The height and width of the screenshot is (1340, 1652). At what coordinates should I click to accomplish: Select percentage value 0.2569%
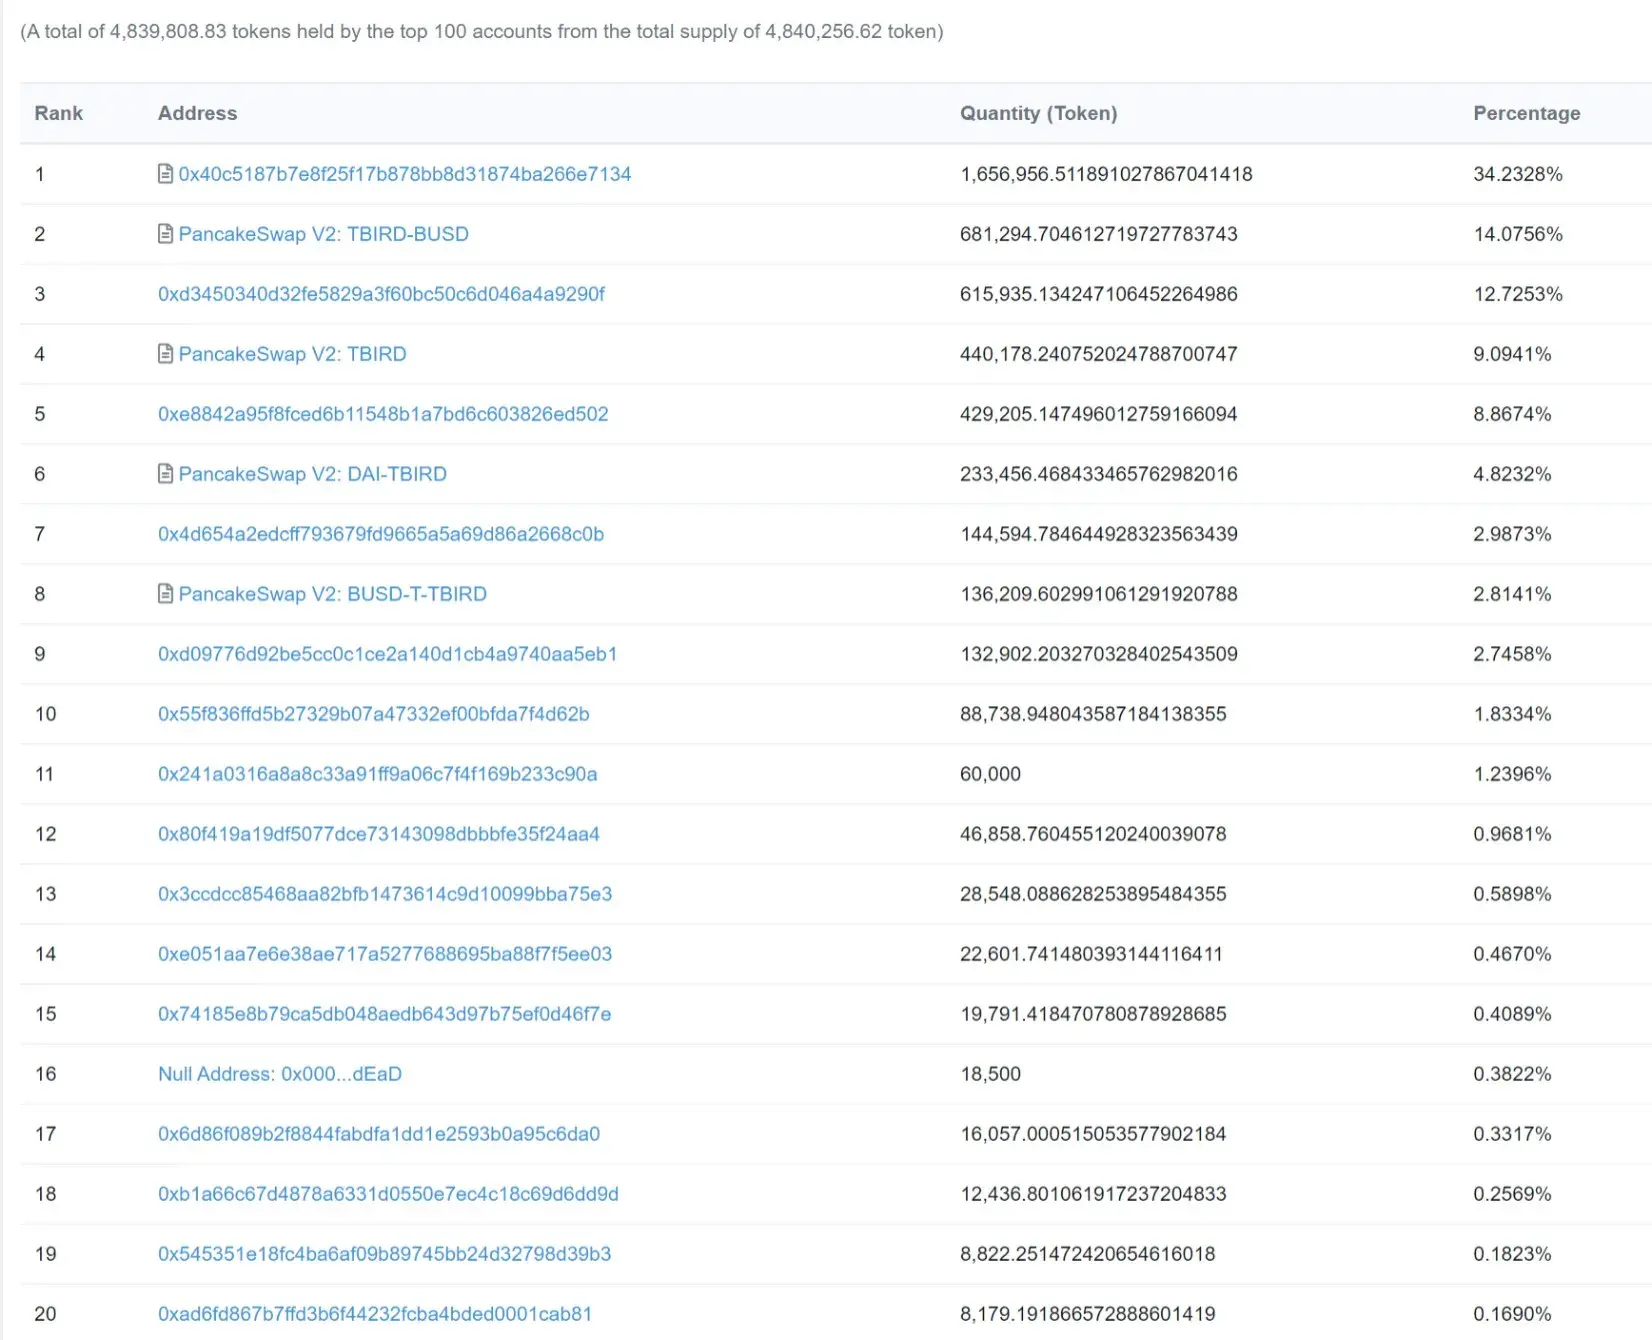(x=1512, y=1194)
